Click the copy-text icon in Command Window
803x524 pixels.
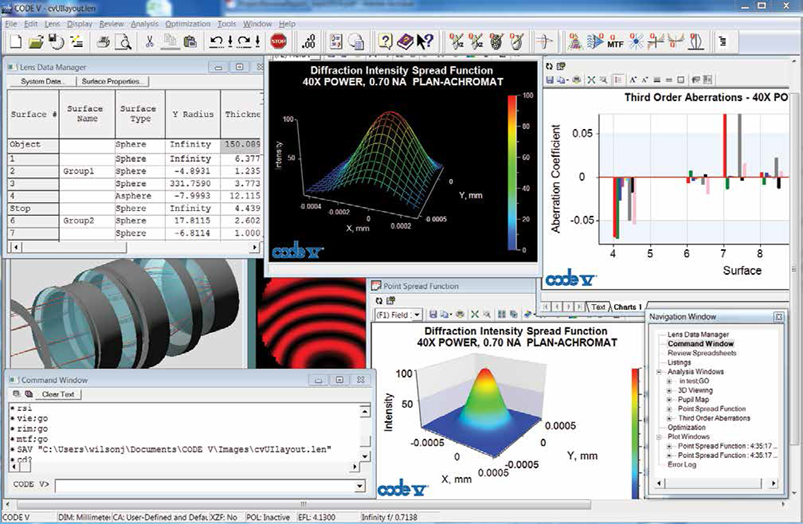tap(29, 394)
